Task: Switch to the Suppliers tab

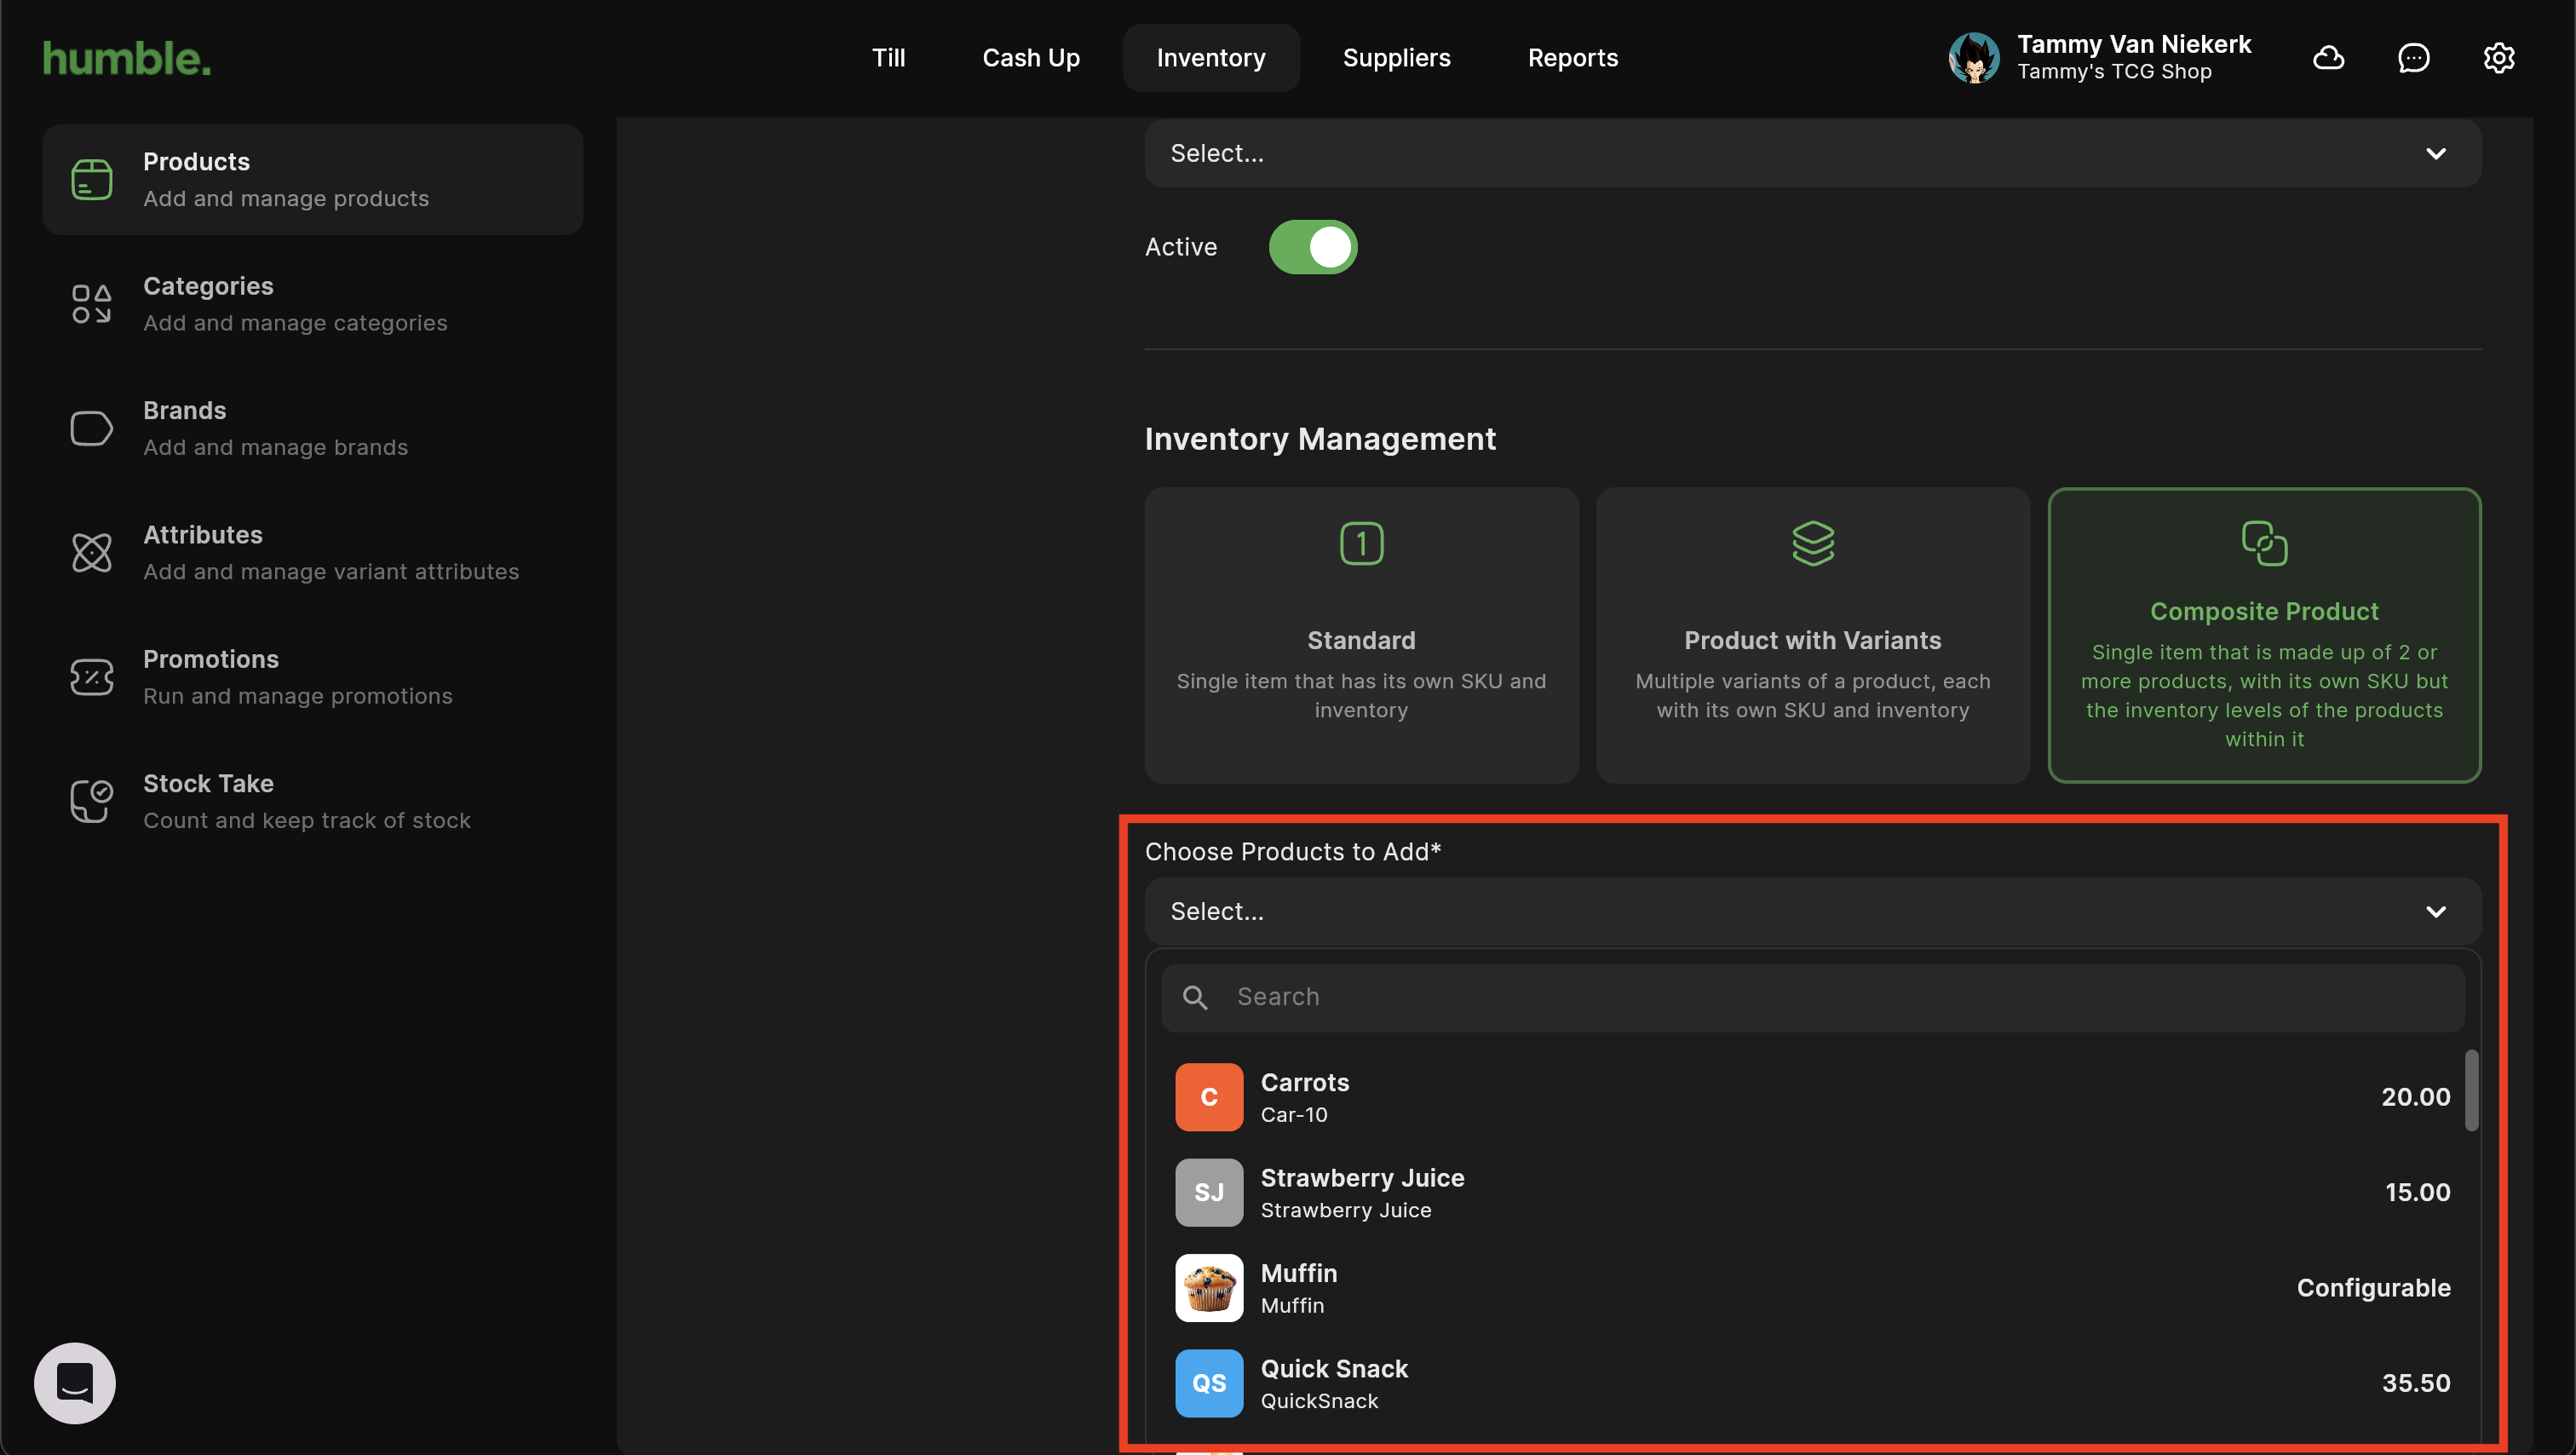Action: tap(1396, 58)
